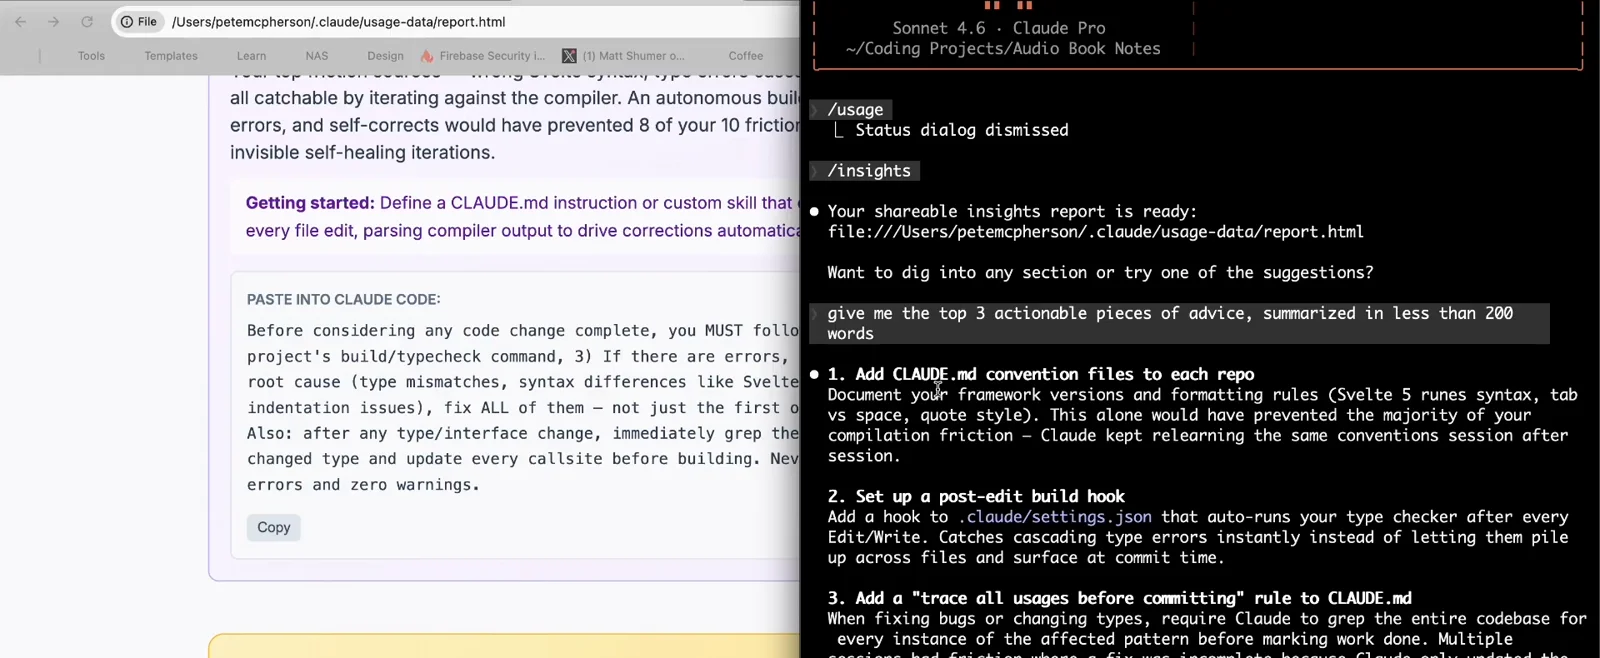Click the Firebase flame favicon
1600x658 pixels.
(427, 56)
